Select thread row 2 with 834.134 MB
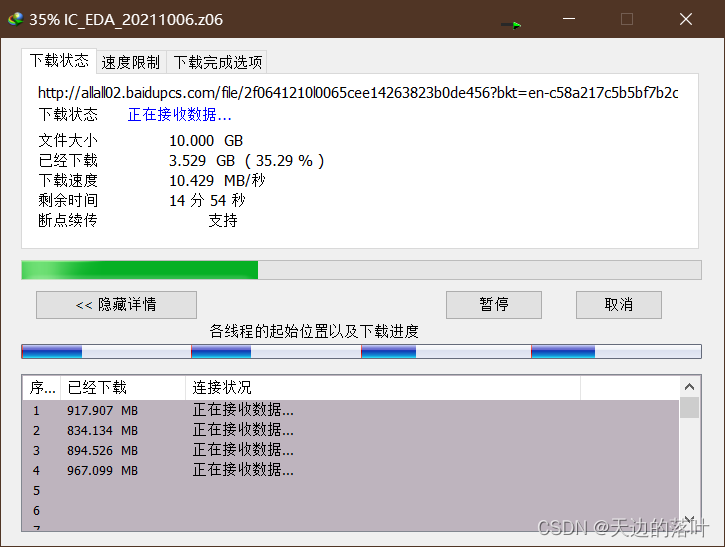 click(350, 430)
